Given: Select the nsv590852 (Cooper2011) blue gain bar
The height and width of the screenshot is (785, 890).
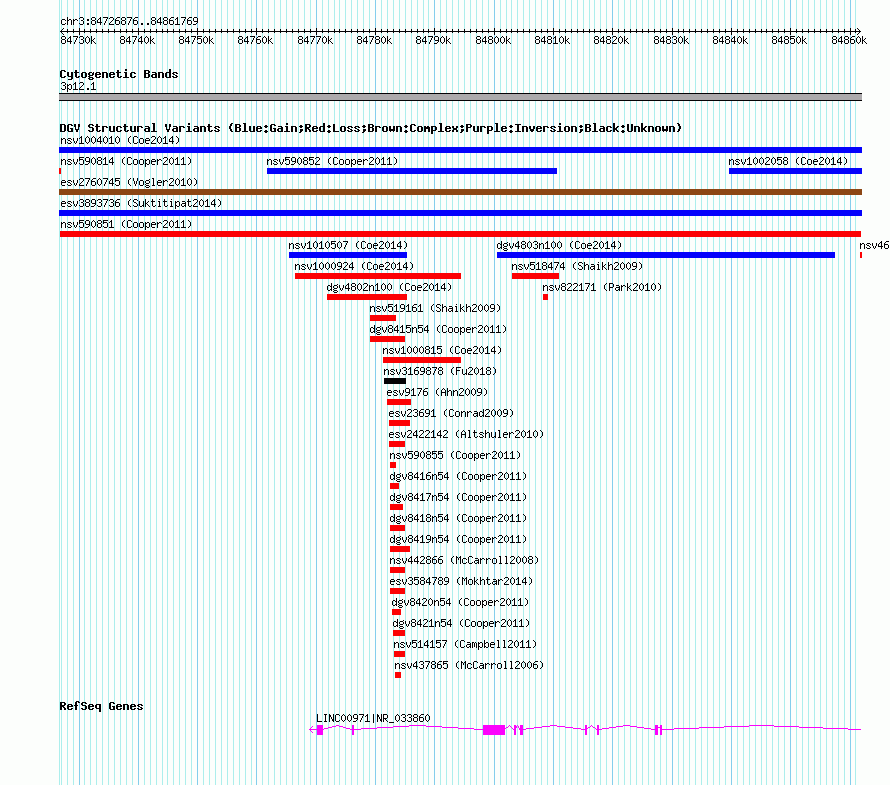Looking at the screenshot, I should (412, 171).
